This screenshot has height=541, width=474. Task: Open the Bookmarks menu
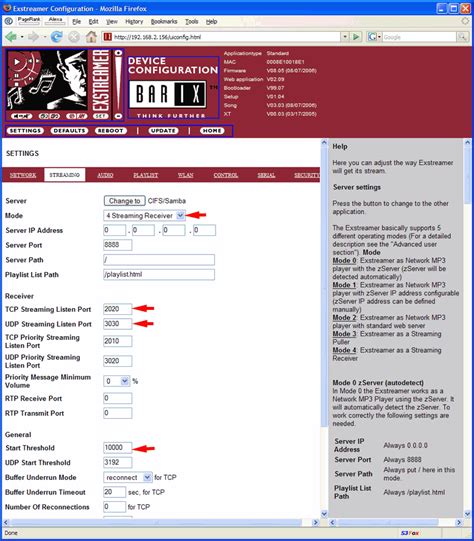point(164,21)
